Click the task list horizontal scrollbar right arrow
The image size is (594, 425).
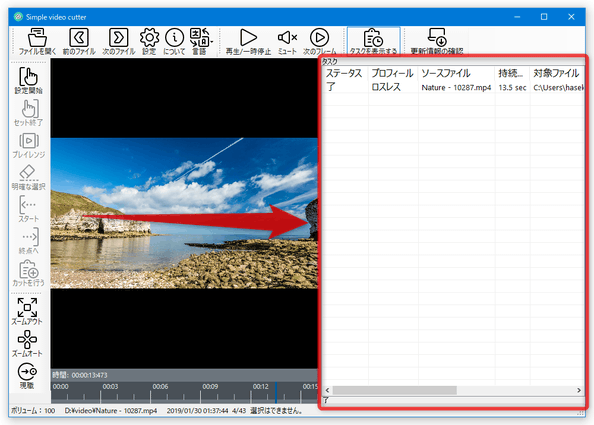(x=579, y=390)
